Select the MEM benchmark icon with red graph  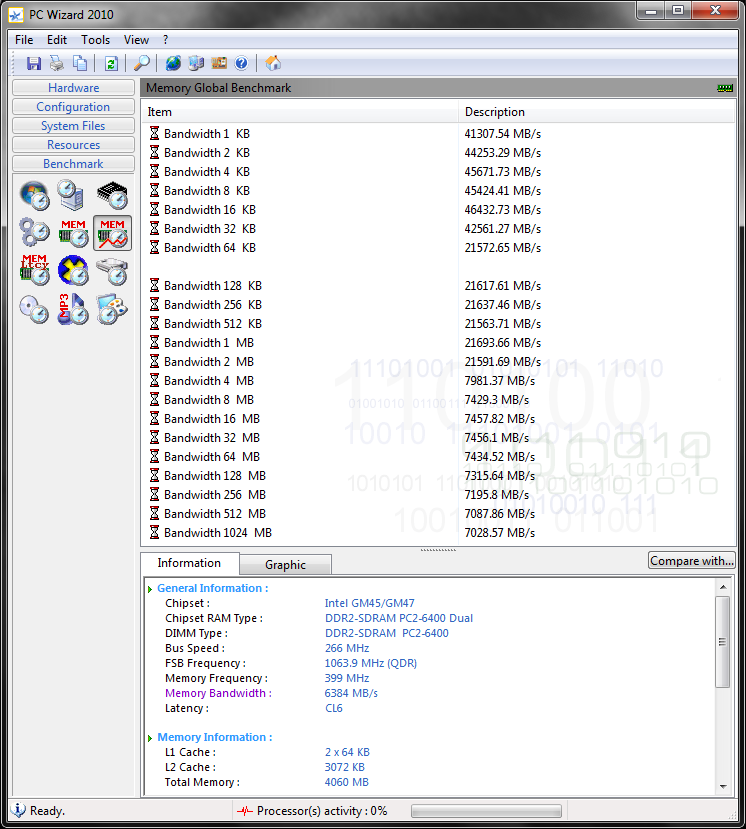[113, 233]
